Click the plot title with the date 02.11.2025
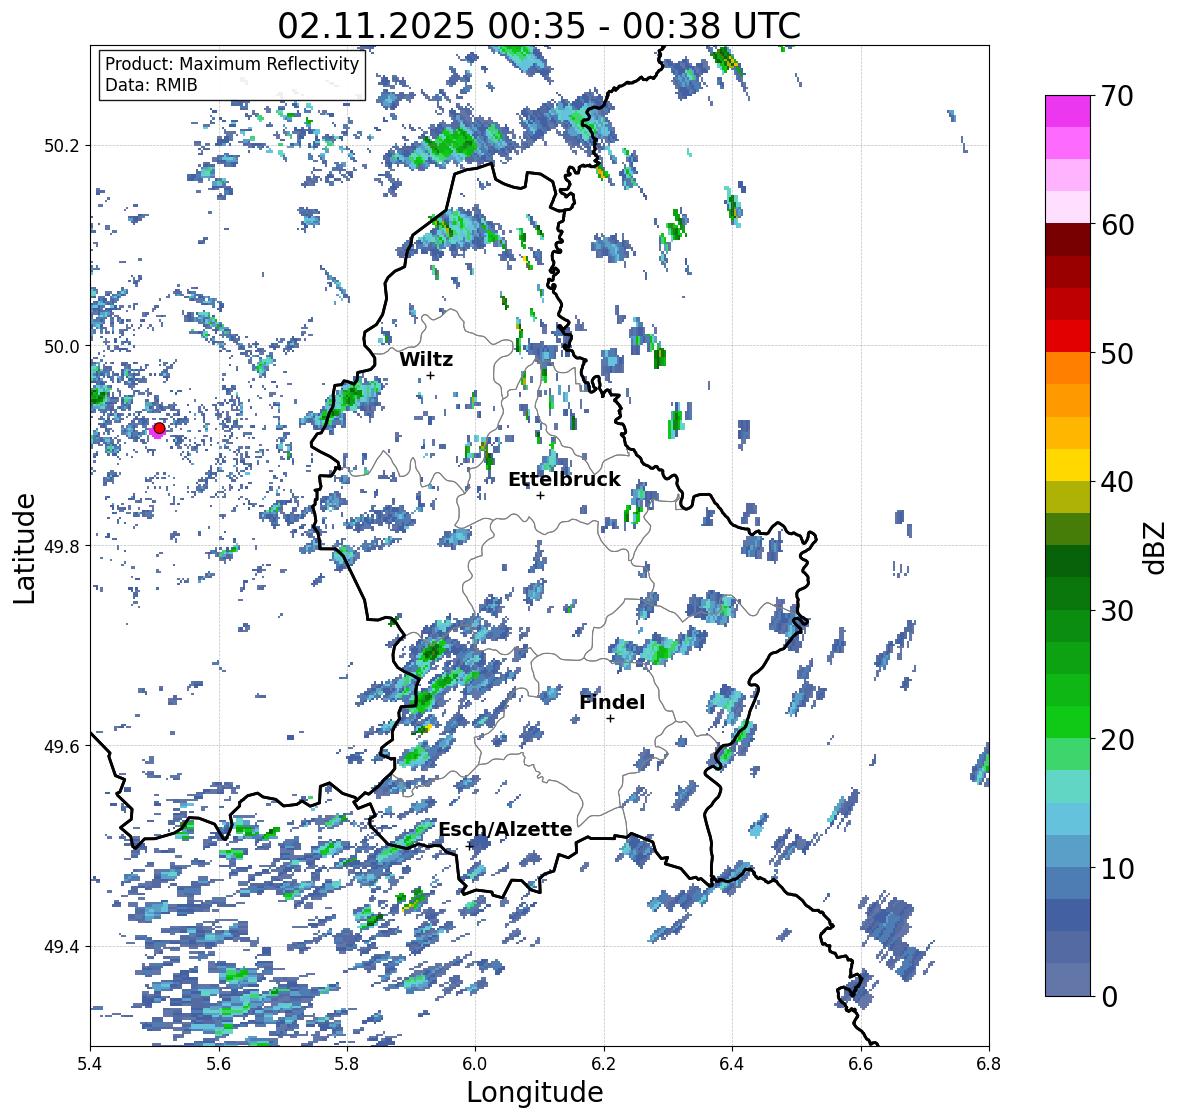This screenshot has width=1179, height=1117. pos(539,26)
